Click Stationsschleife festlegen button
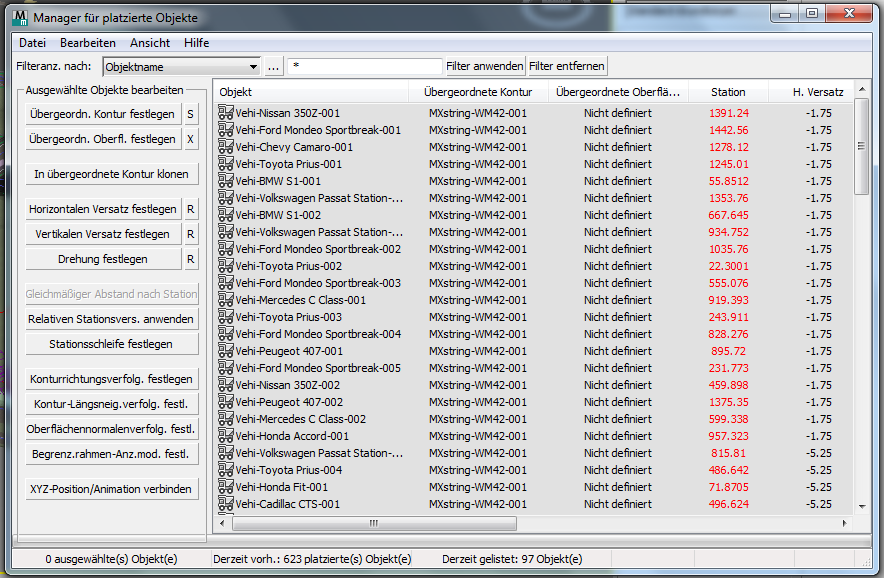 point(112,343)
